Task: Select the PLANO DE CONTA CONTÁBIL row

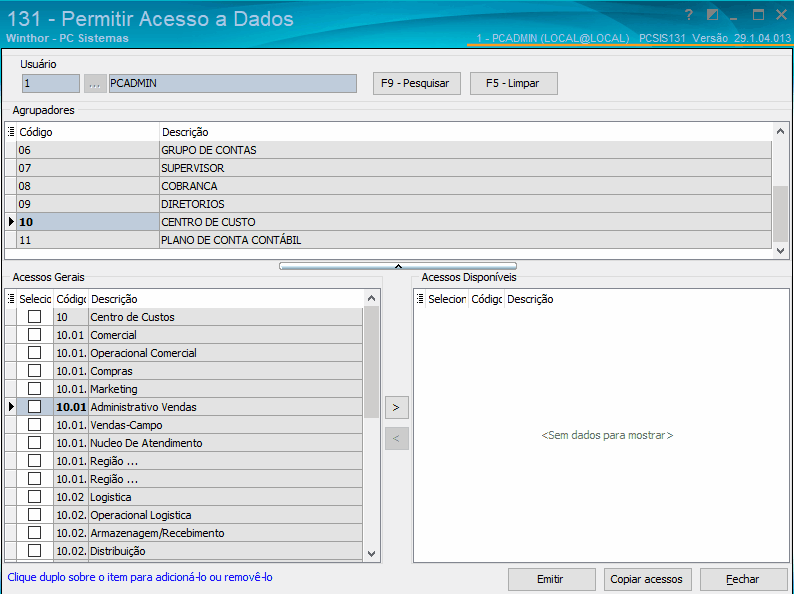Action: (x=388, y=240)
